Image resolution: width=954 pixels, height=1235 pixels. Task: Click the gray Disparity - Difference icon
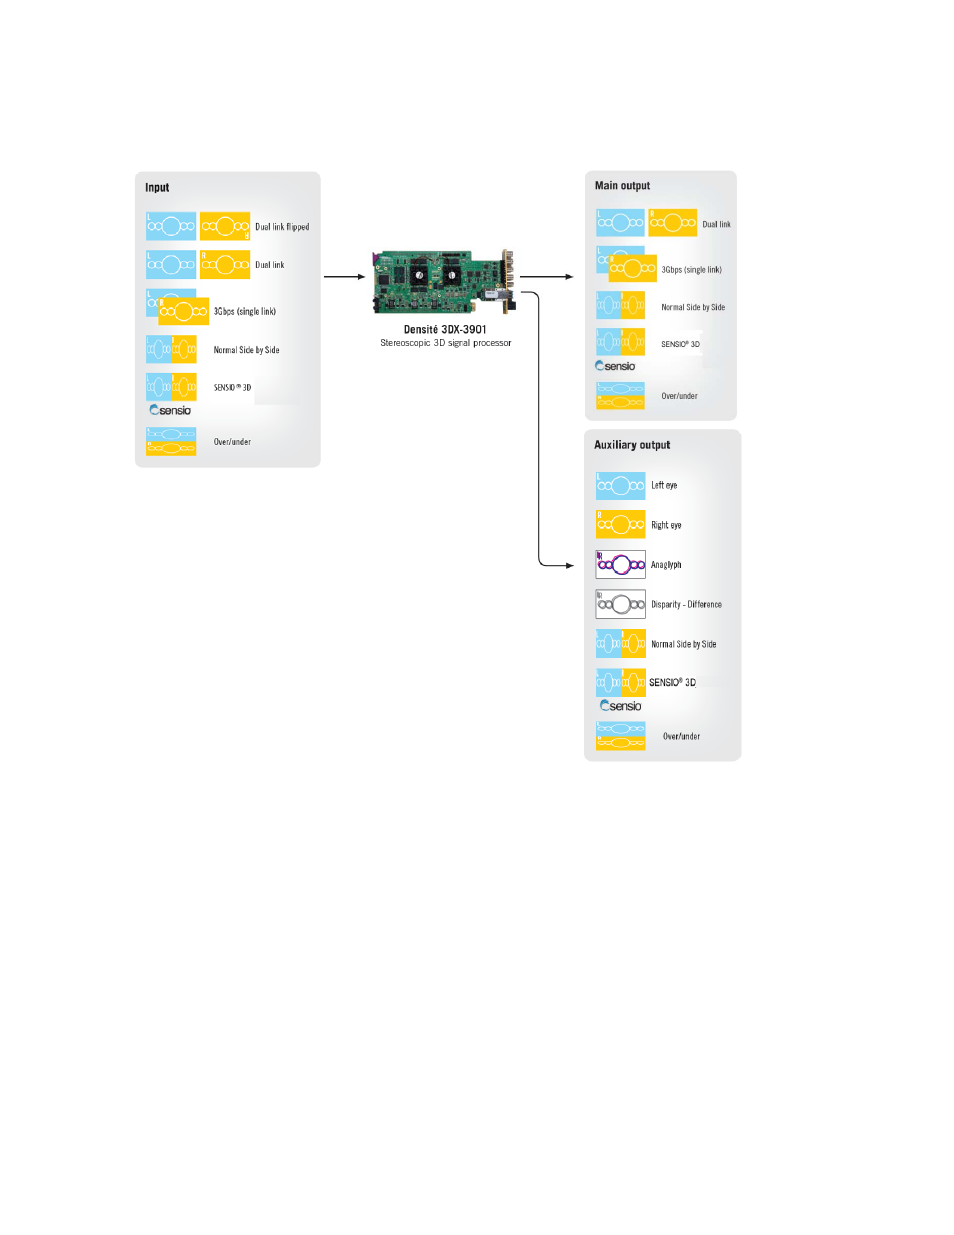coord(621,604)
